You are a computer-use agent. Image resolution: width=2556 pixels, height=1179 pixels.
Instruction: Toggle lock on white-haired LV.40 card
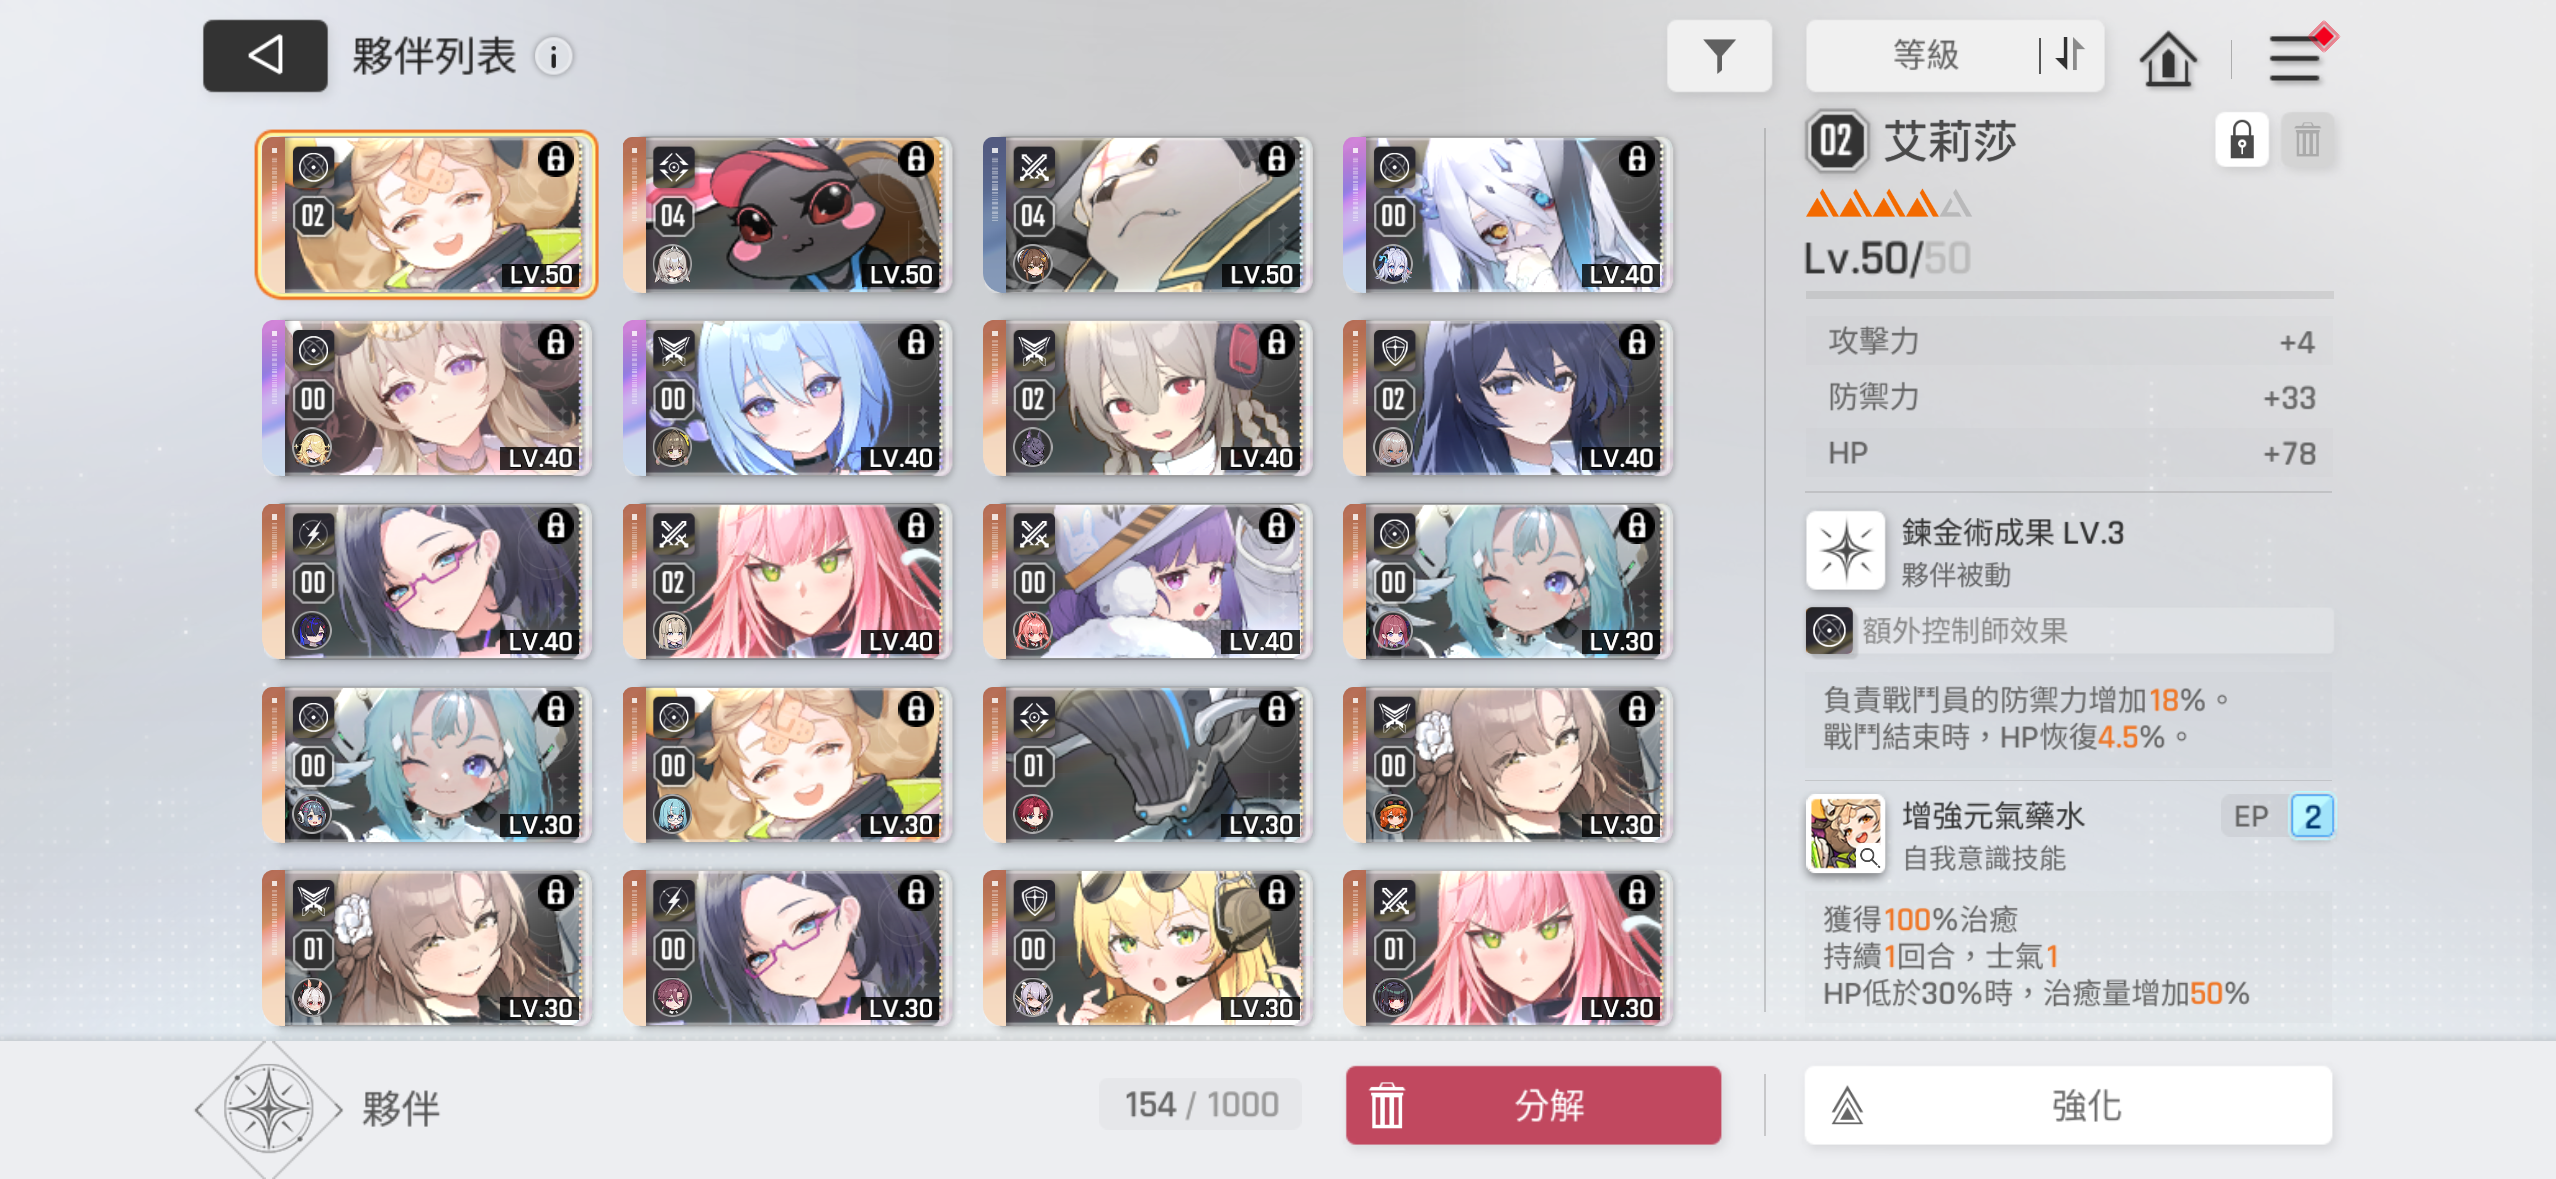click(1637, 160)
